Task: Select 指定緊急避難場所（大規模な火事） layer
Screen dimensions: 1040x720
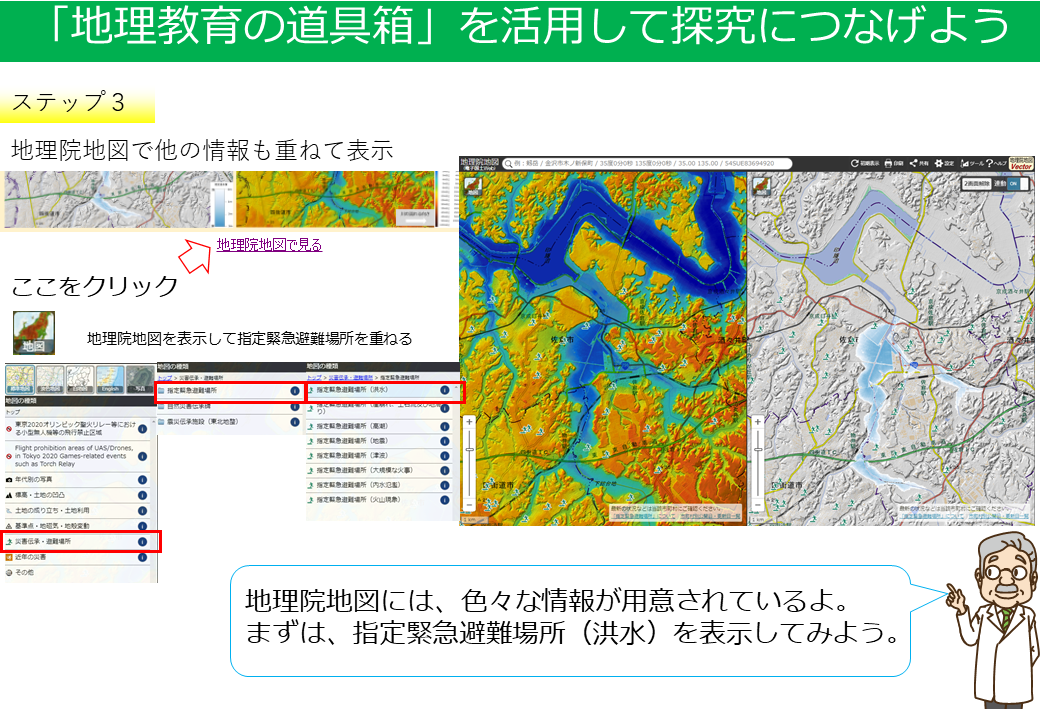Action: (x=379, y=470)
